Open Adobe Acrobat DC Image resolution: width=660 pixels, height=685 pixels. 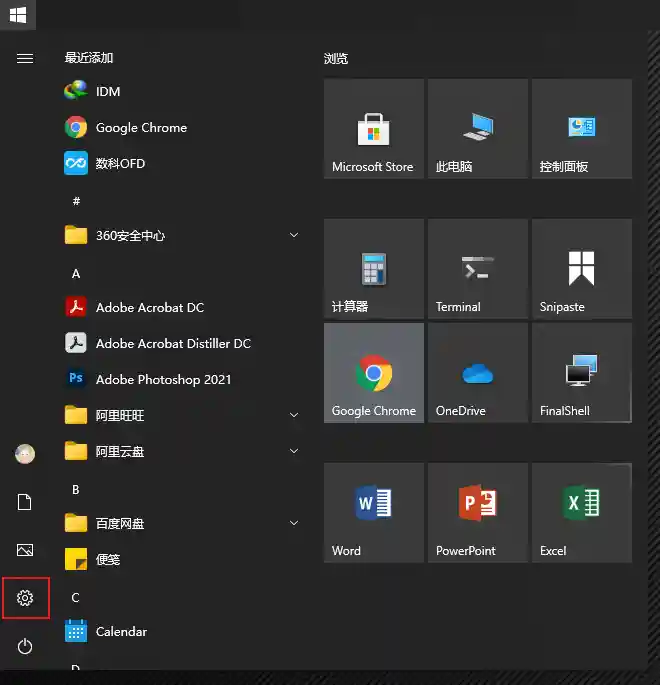182,308
